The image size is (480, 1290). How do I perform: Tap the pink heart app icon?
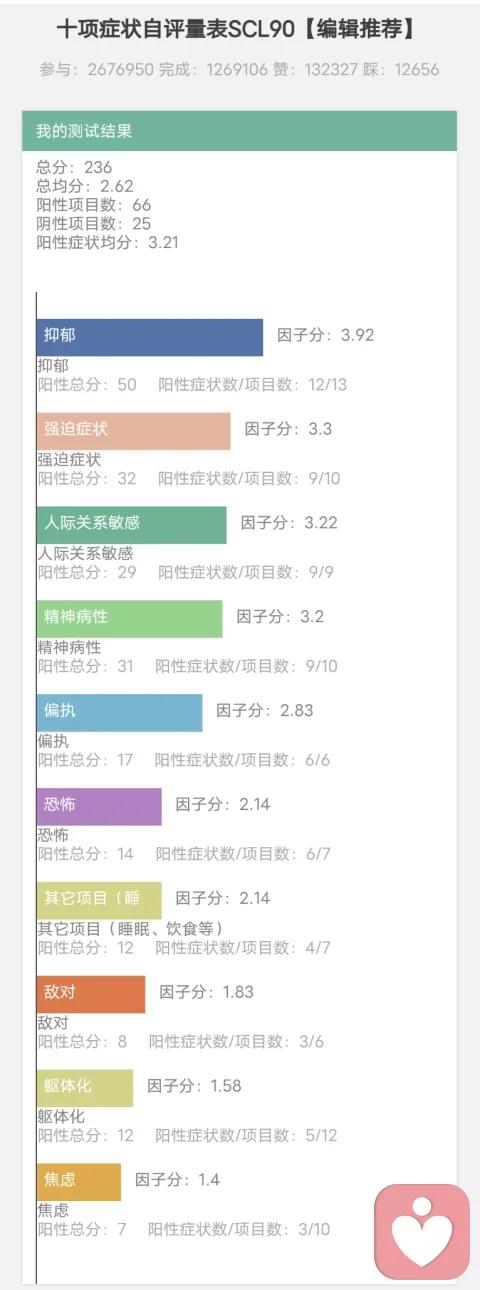[x=422, y=1232]
